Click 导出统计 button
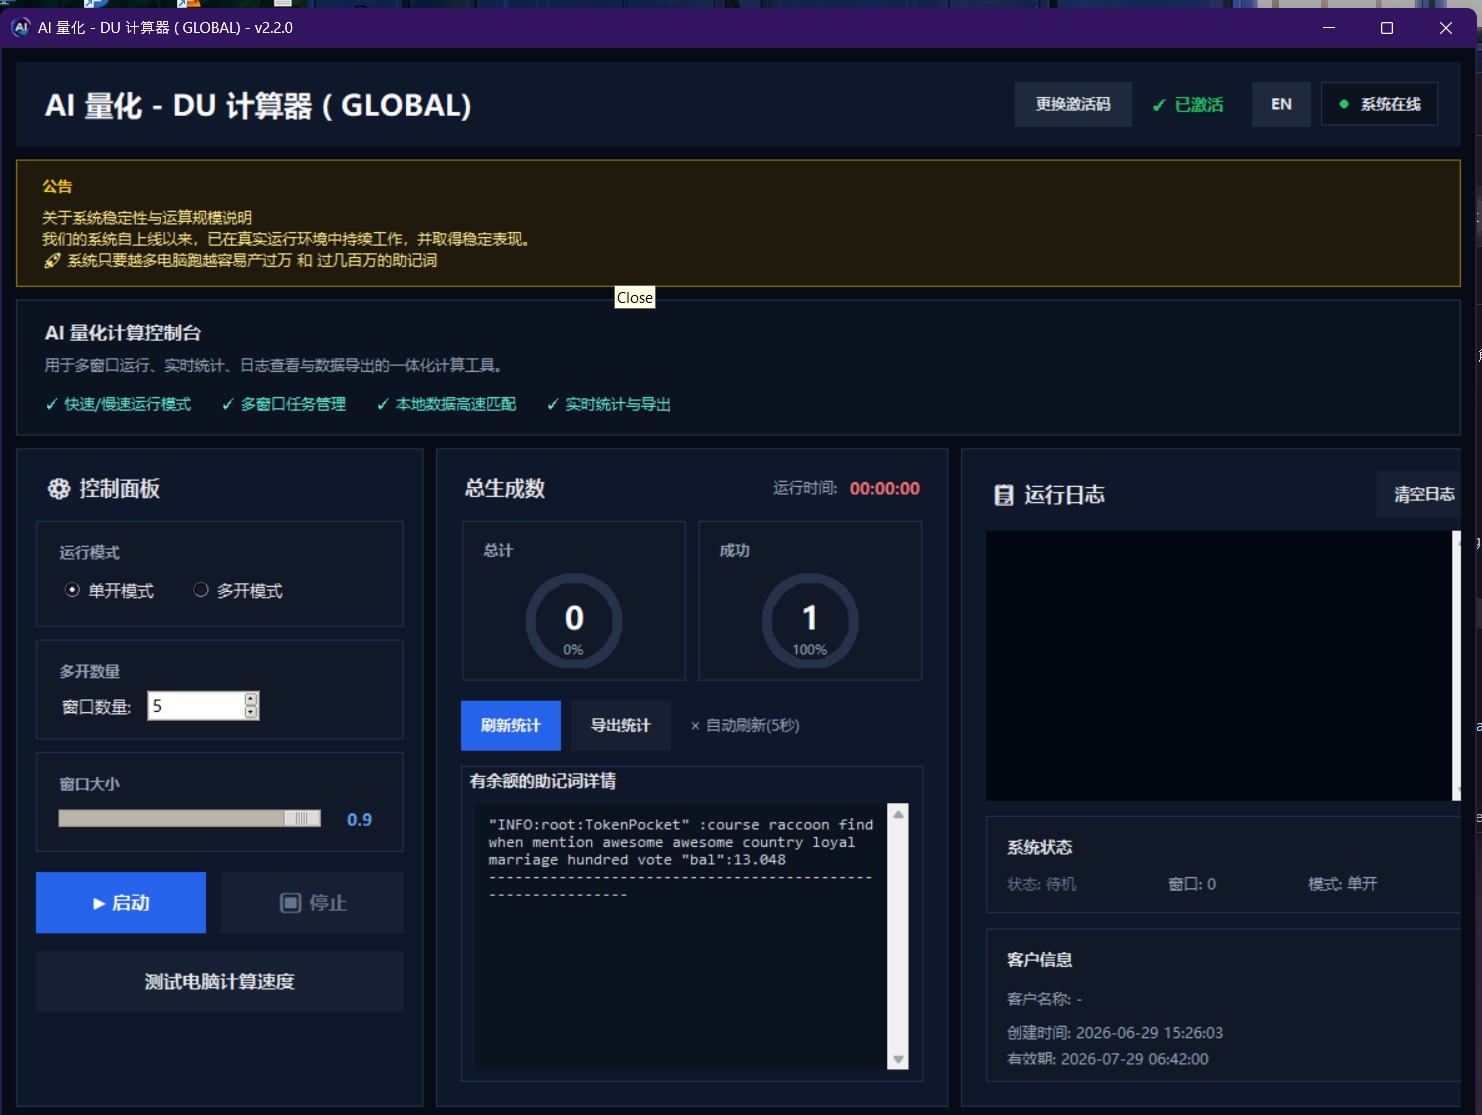 [620, 726]
